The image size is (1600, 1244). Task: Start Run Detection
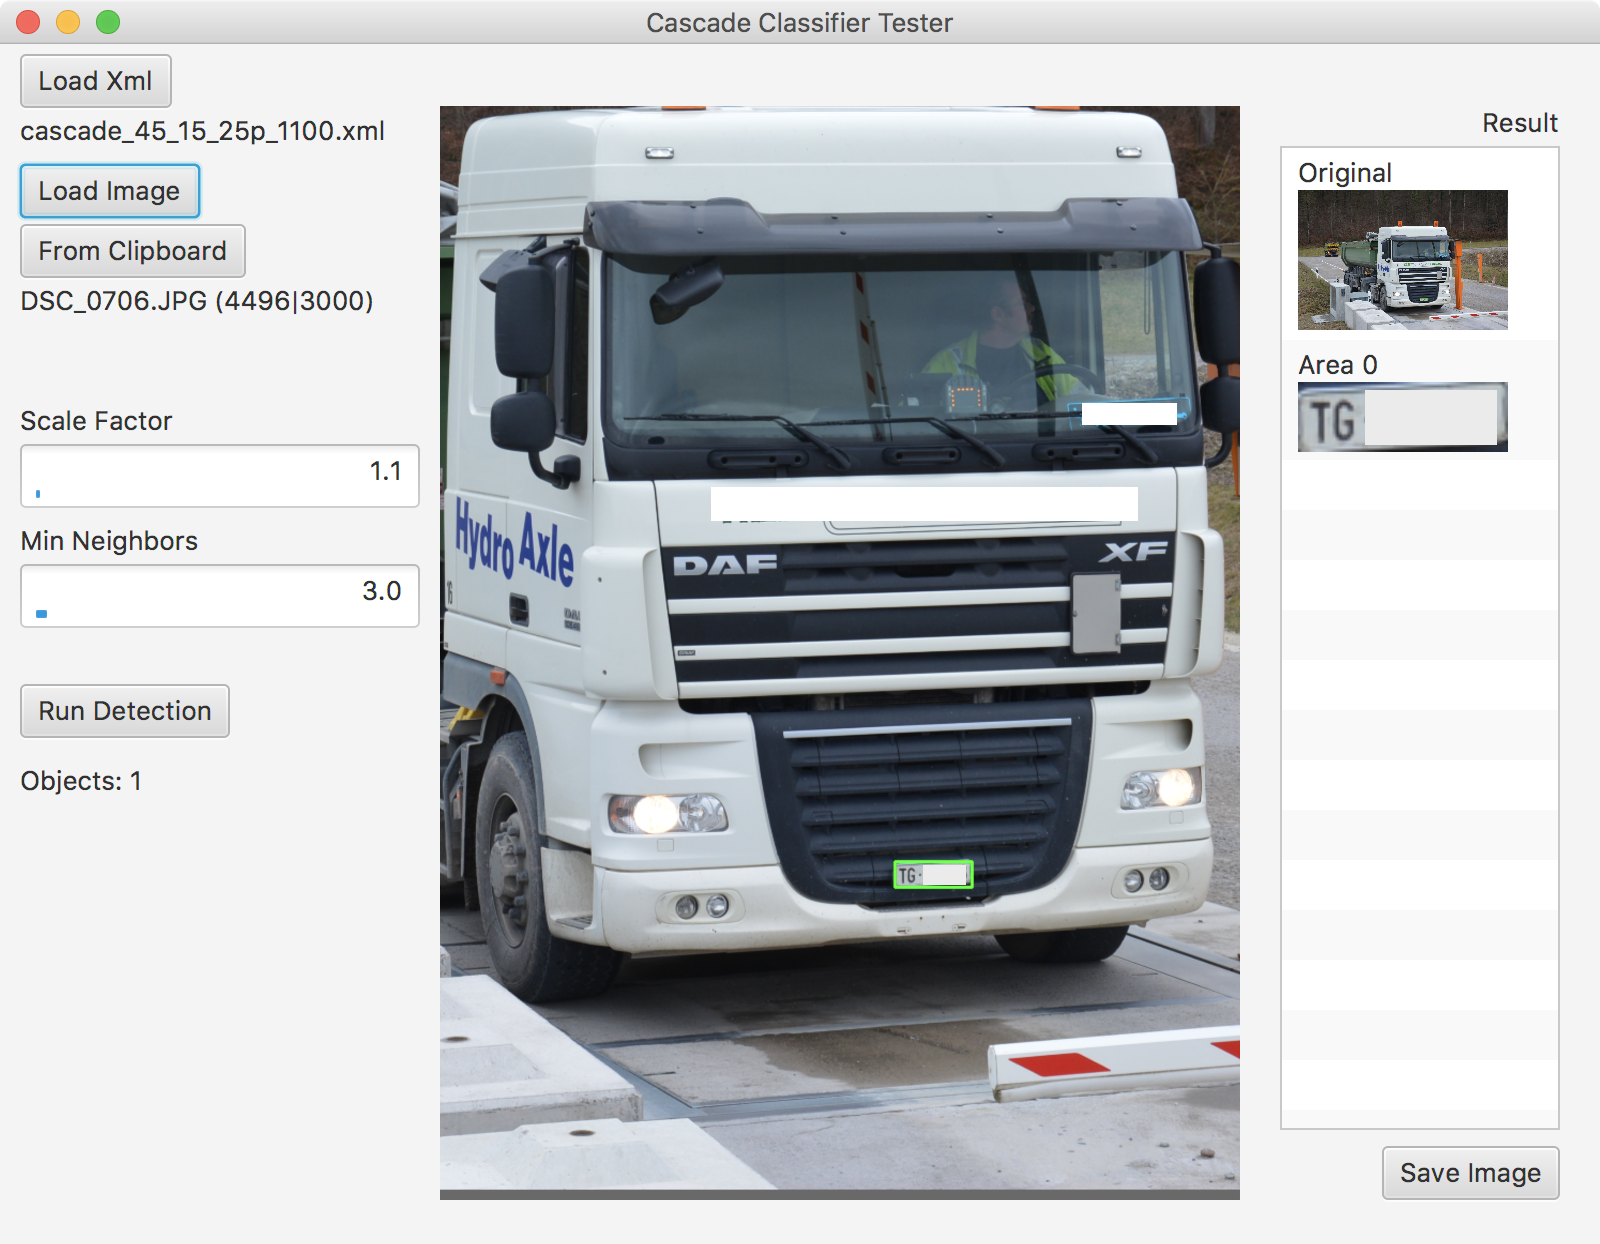(125, 711)
